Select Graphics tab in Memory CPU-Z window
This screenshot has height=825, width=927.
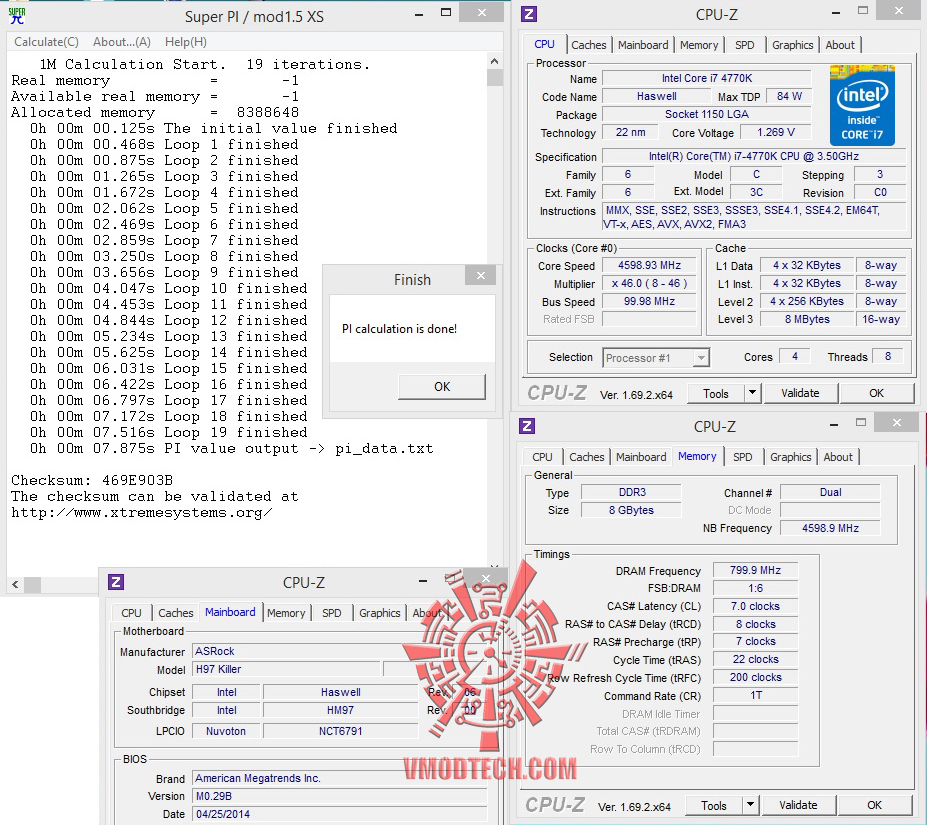pos(790,457)
